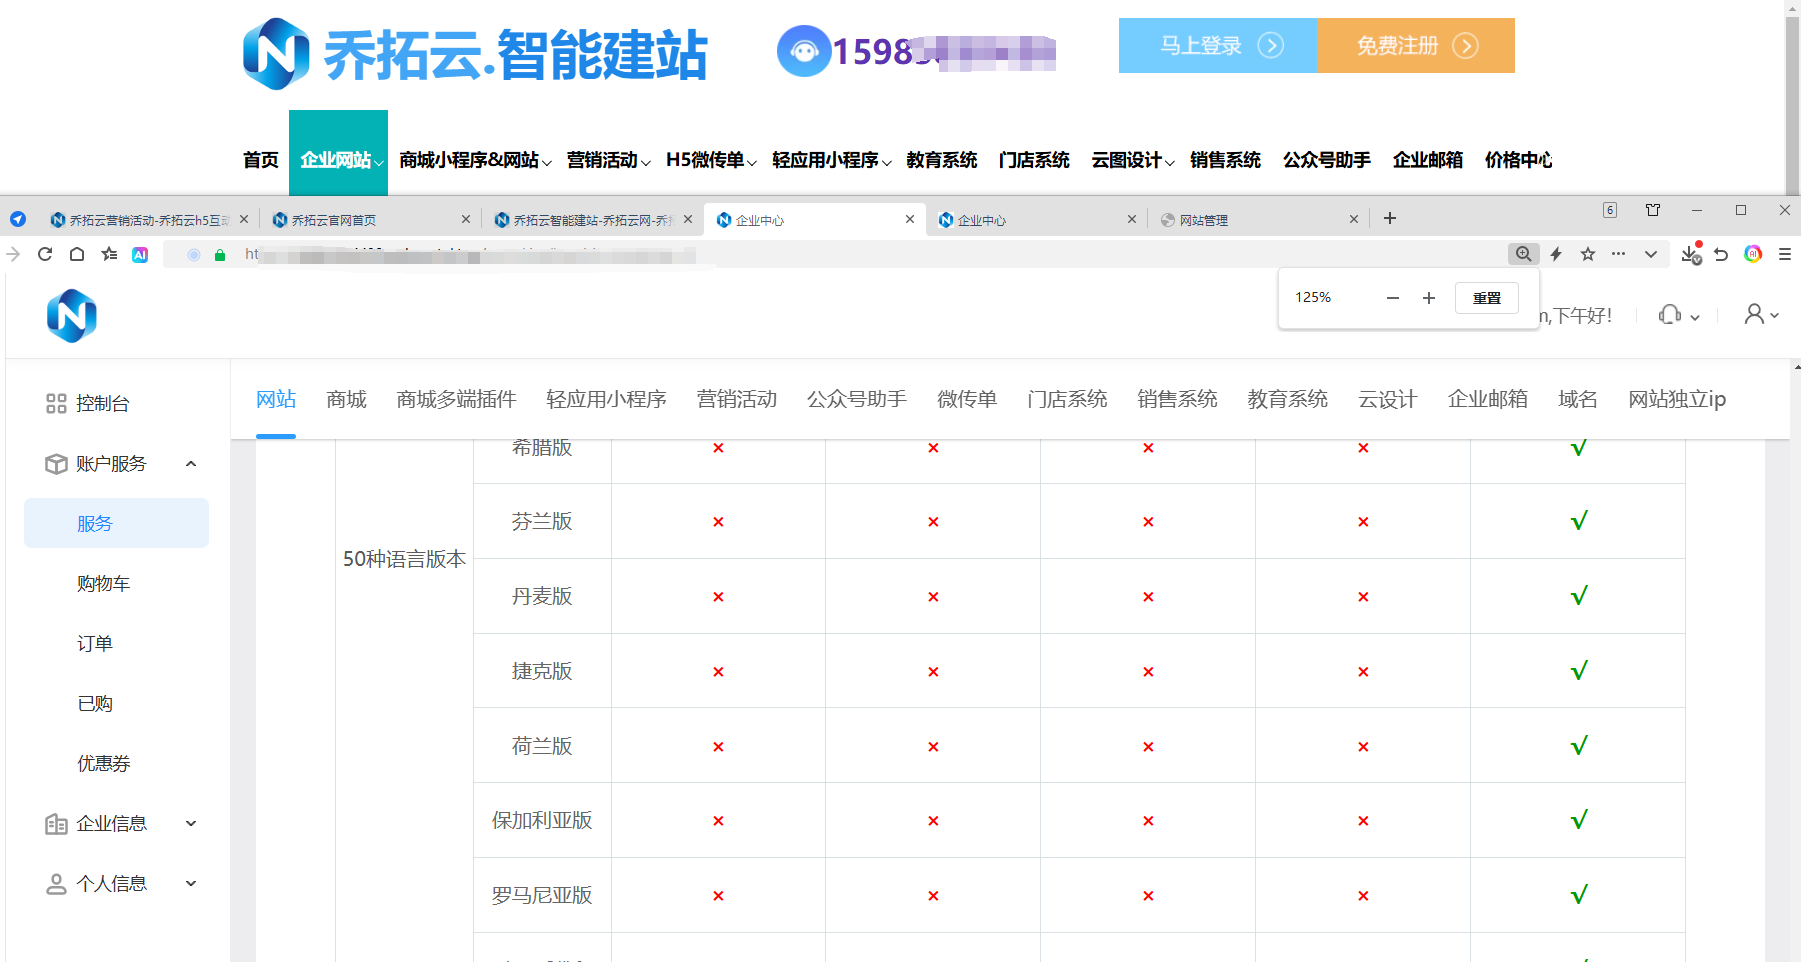Expand the 商城小程序&网站 dropdown
The image size is (1801, 962).
(475, 160)
